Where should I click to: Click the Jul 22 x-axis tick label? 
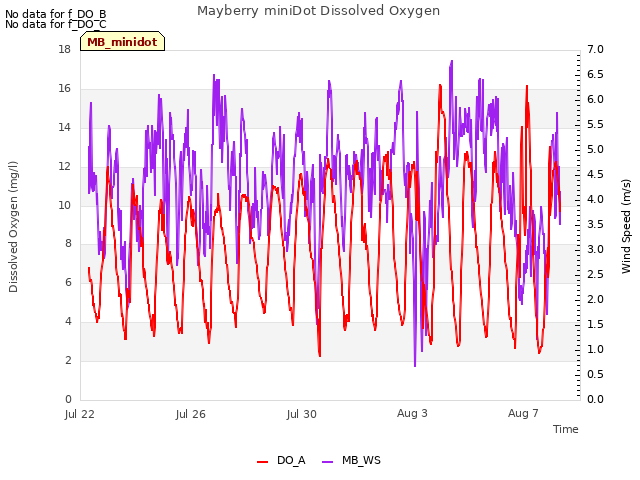[x=80, y=414]
